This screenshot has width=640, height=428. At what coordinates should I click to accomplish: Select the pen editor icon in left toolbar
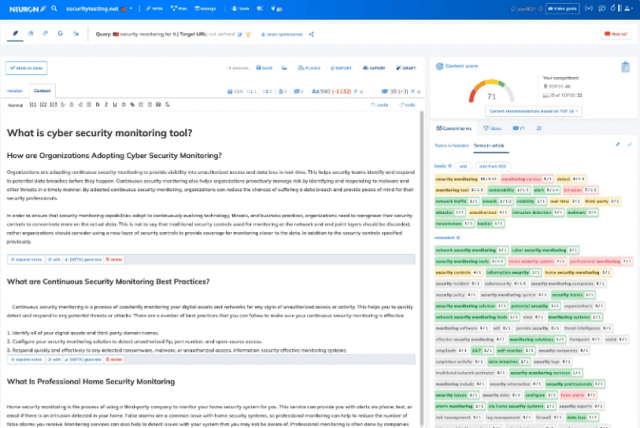pyautogui.click(x=16, y=33)
